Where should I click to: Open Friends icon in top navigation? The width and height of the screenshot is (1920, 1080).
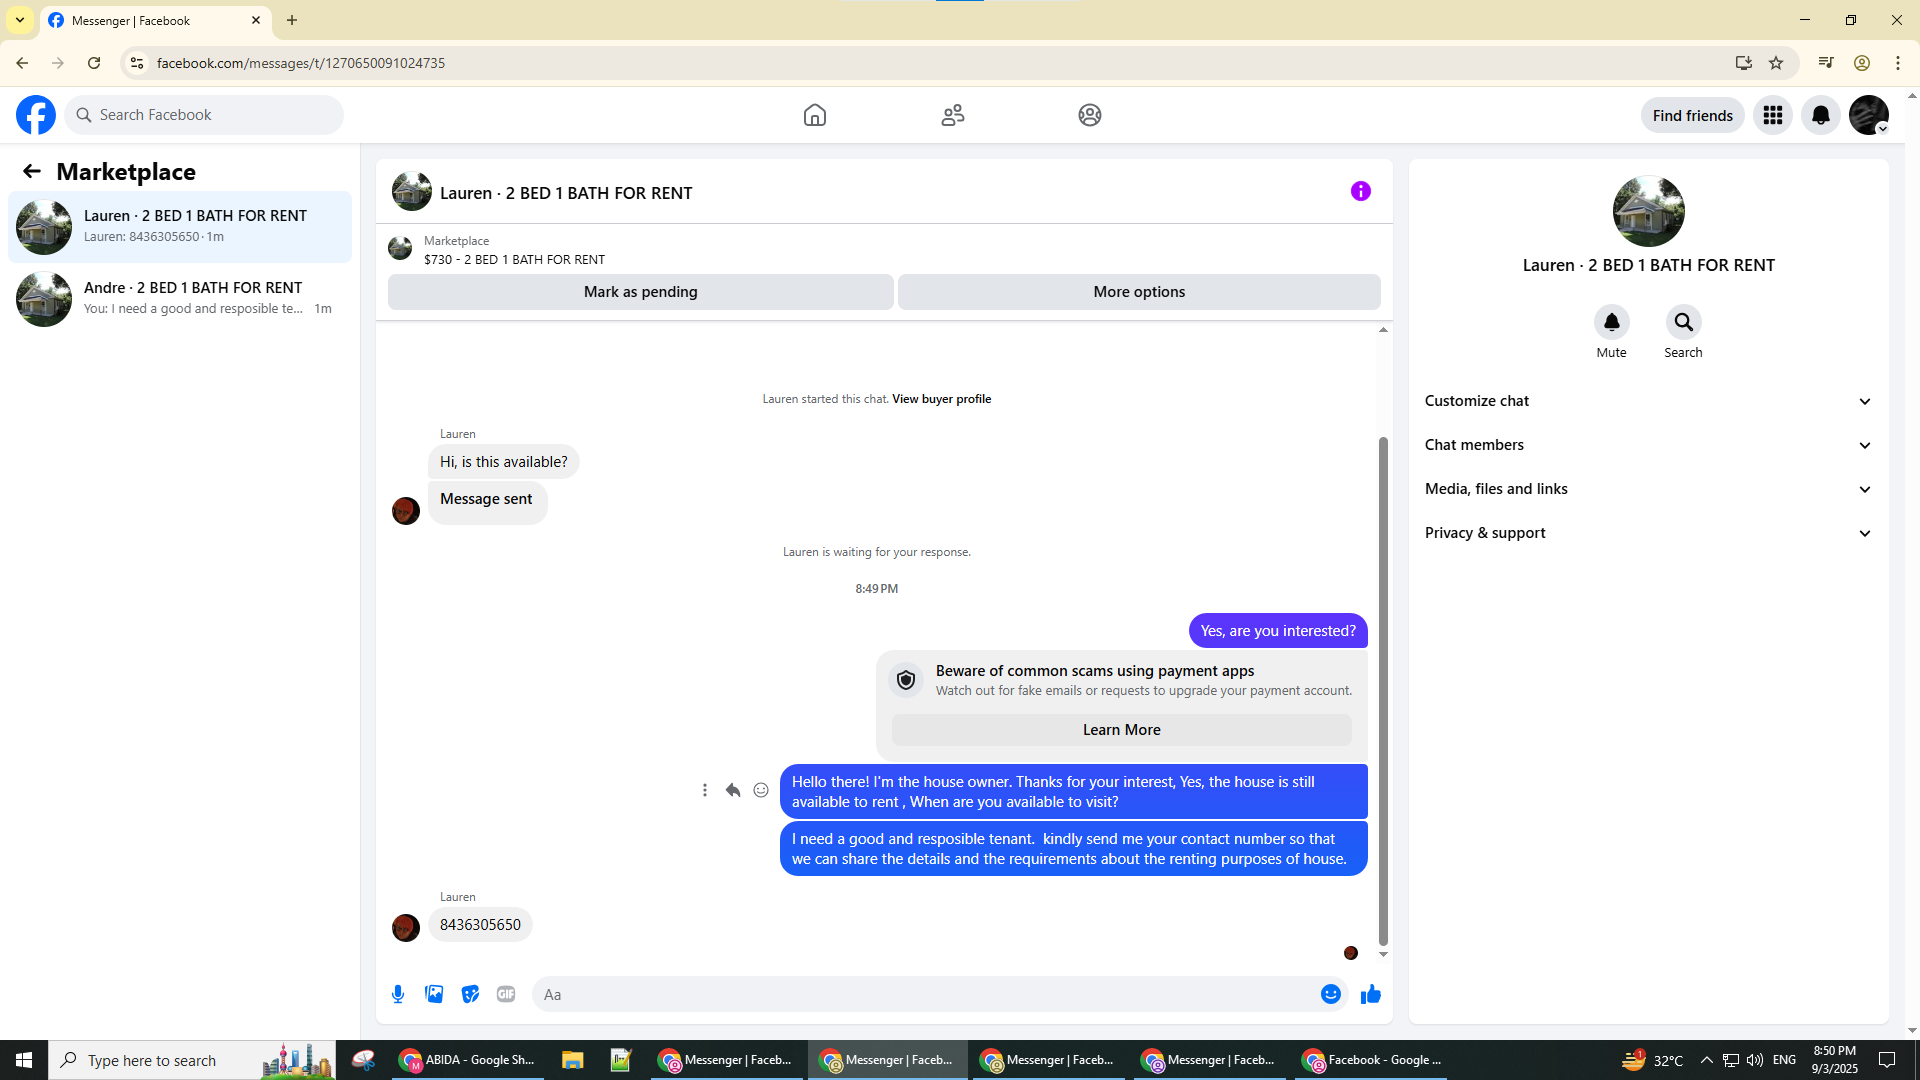pyautogui.click(x=953, y=115)
